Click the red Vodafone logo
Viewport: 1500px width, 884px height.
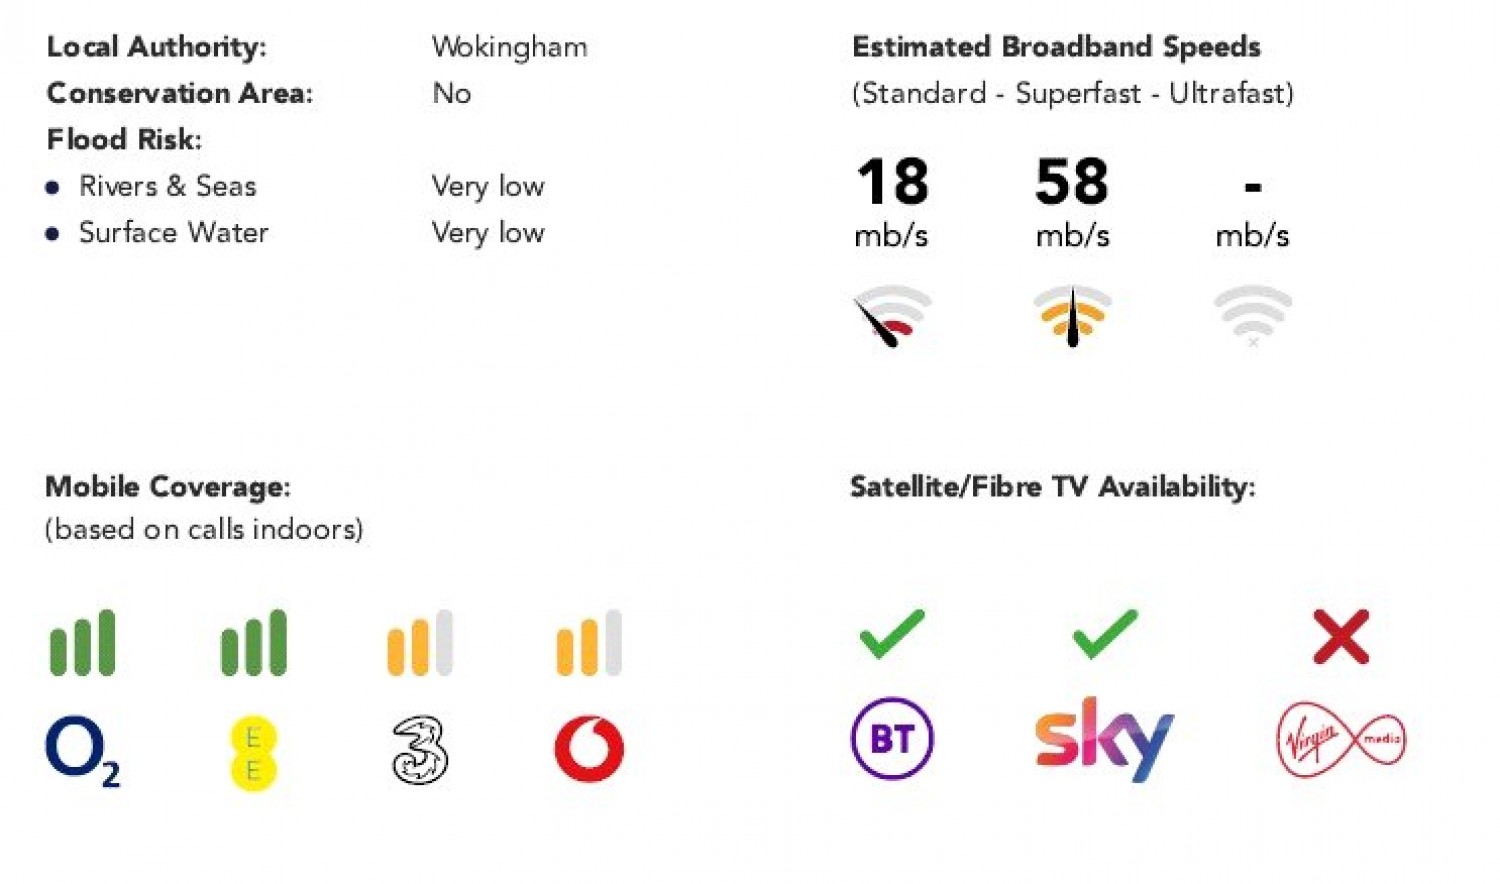pyautogui.click(x=589, y=749)
